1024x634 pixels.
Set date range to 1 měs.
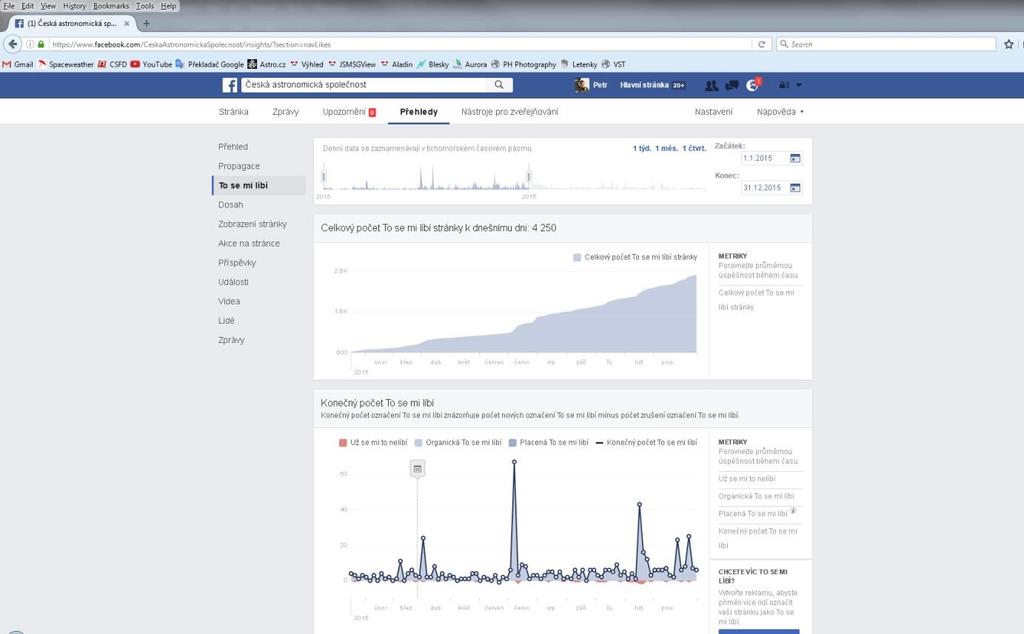click(667, 148)
